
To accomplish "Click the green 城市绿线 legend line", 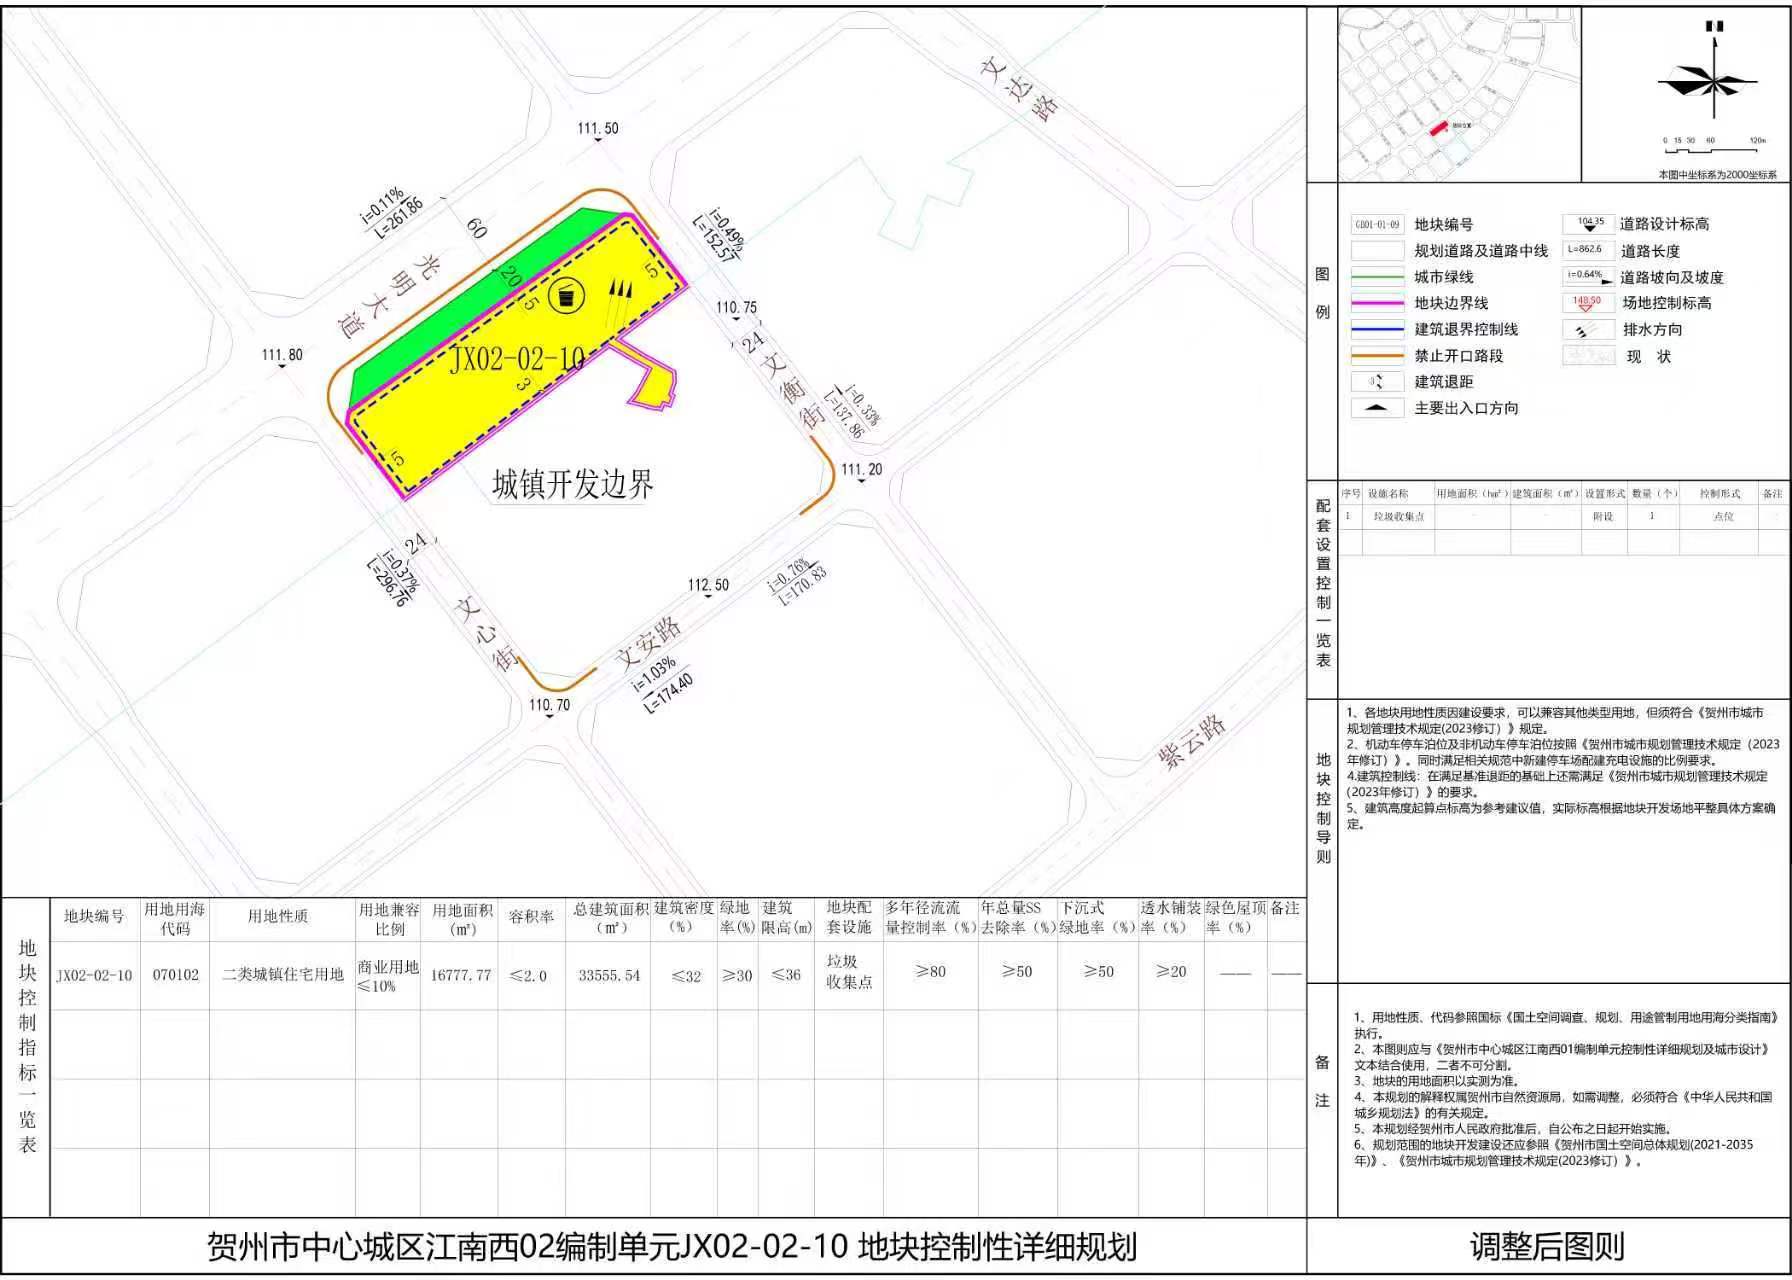I will (1377, 277).
